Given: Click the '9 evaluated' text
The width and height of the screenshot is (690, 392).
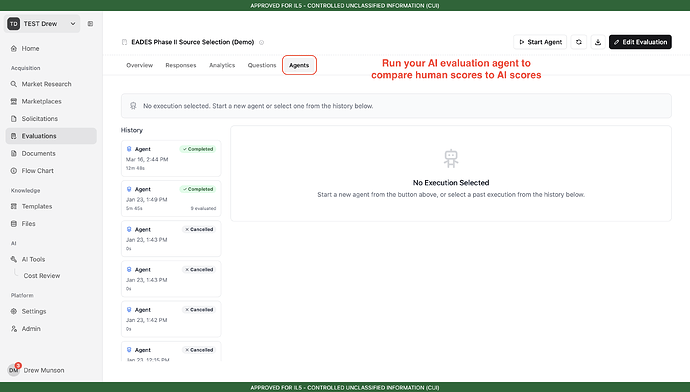Looking at the screenshot, I should 203,209.
